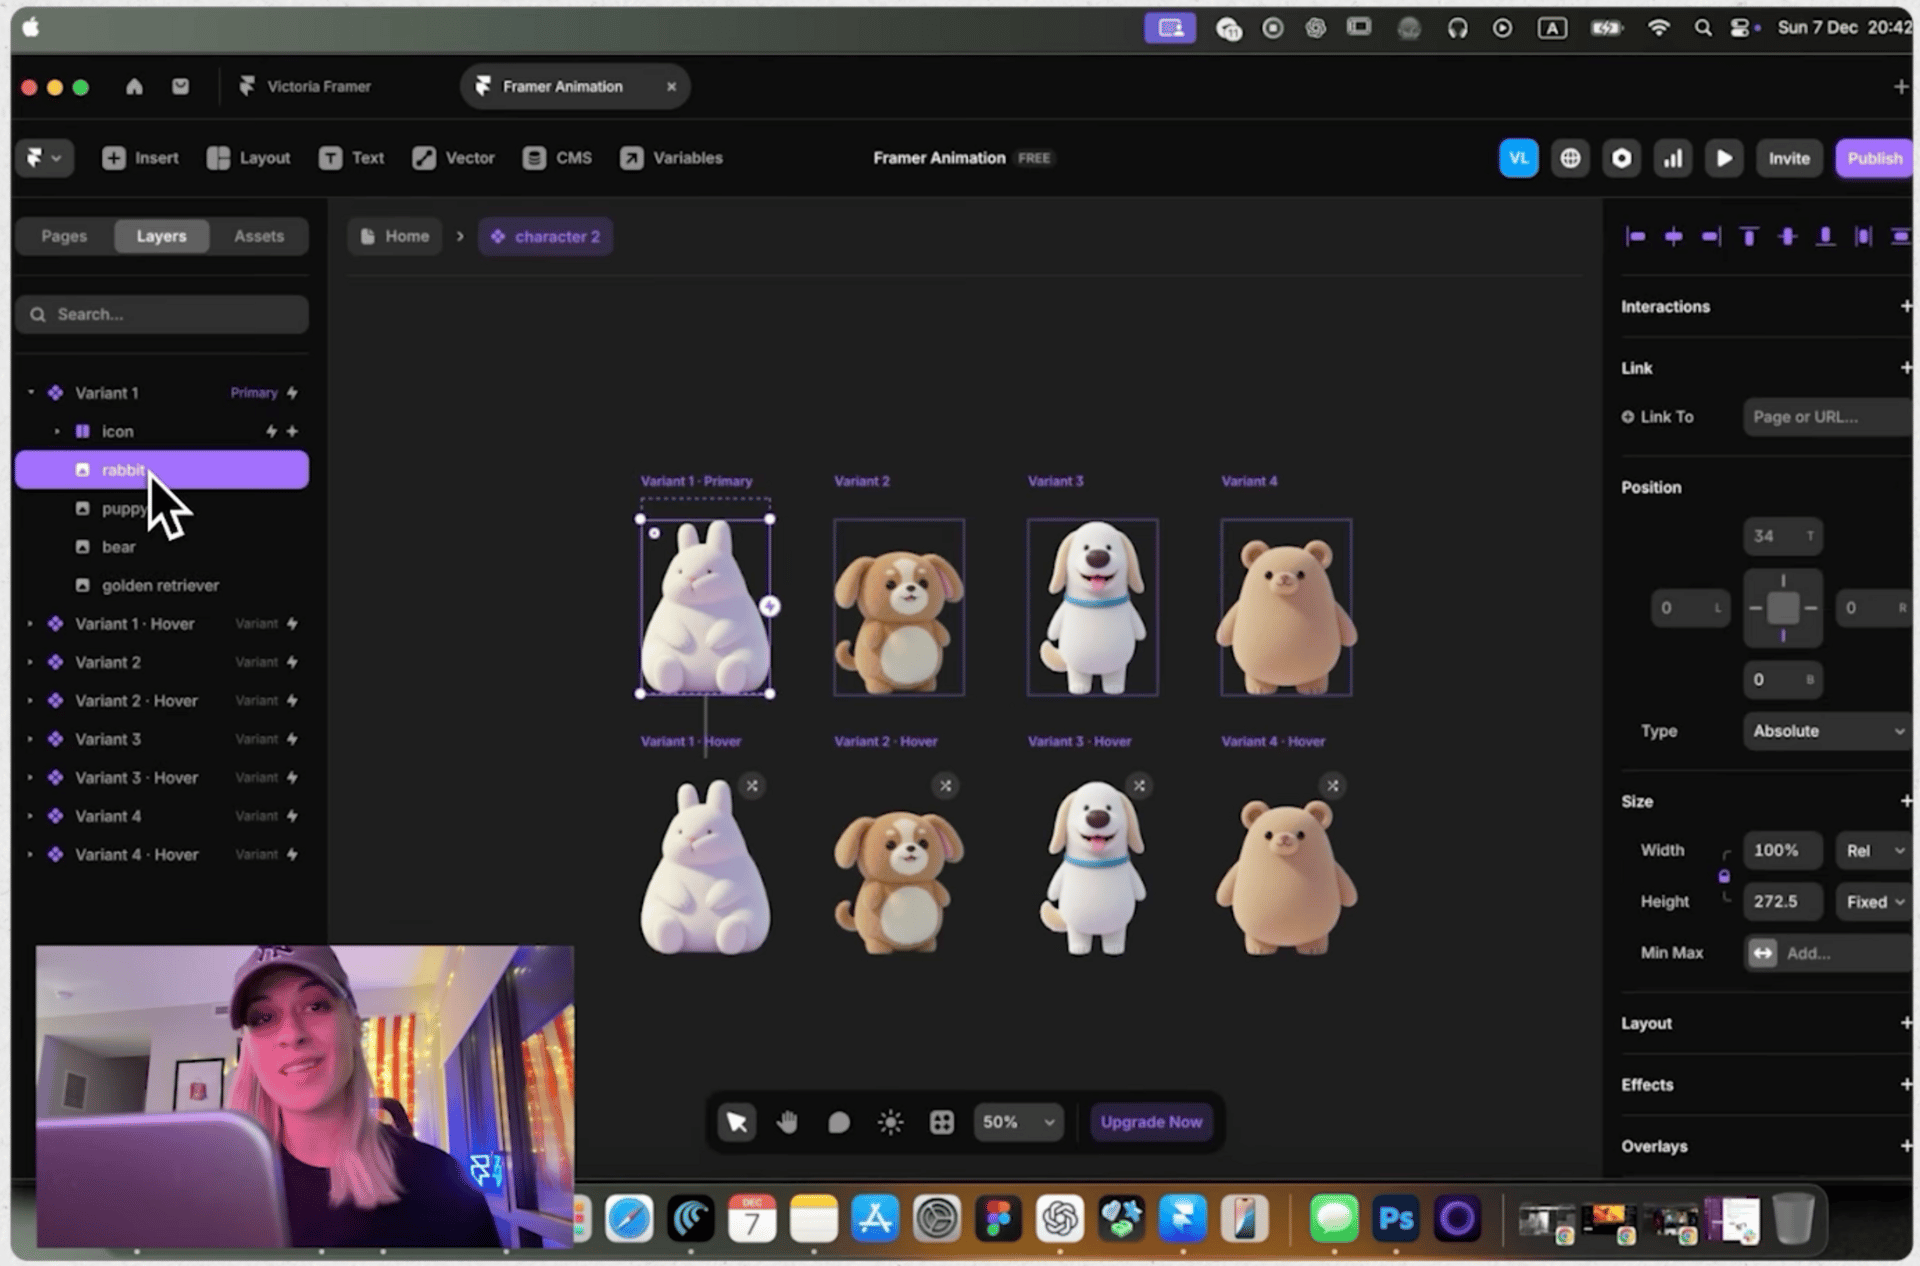Toggle the light/dark canvas sun icon
The height and width of the screenshot is (1266, 1920).
pos(890,1122)
